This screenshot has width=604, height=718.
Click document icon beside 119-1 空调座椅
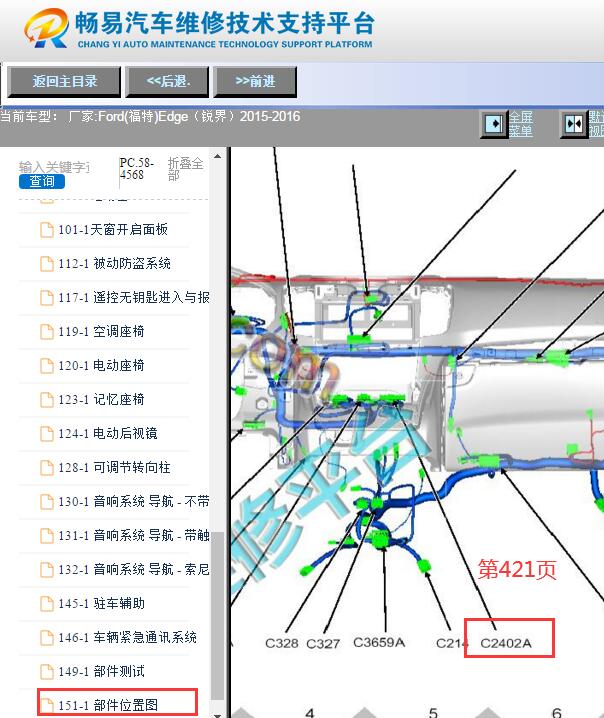[x=47, y=332]
